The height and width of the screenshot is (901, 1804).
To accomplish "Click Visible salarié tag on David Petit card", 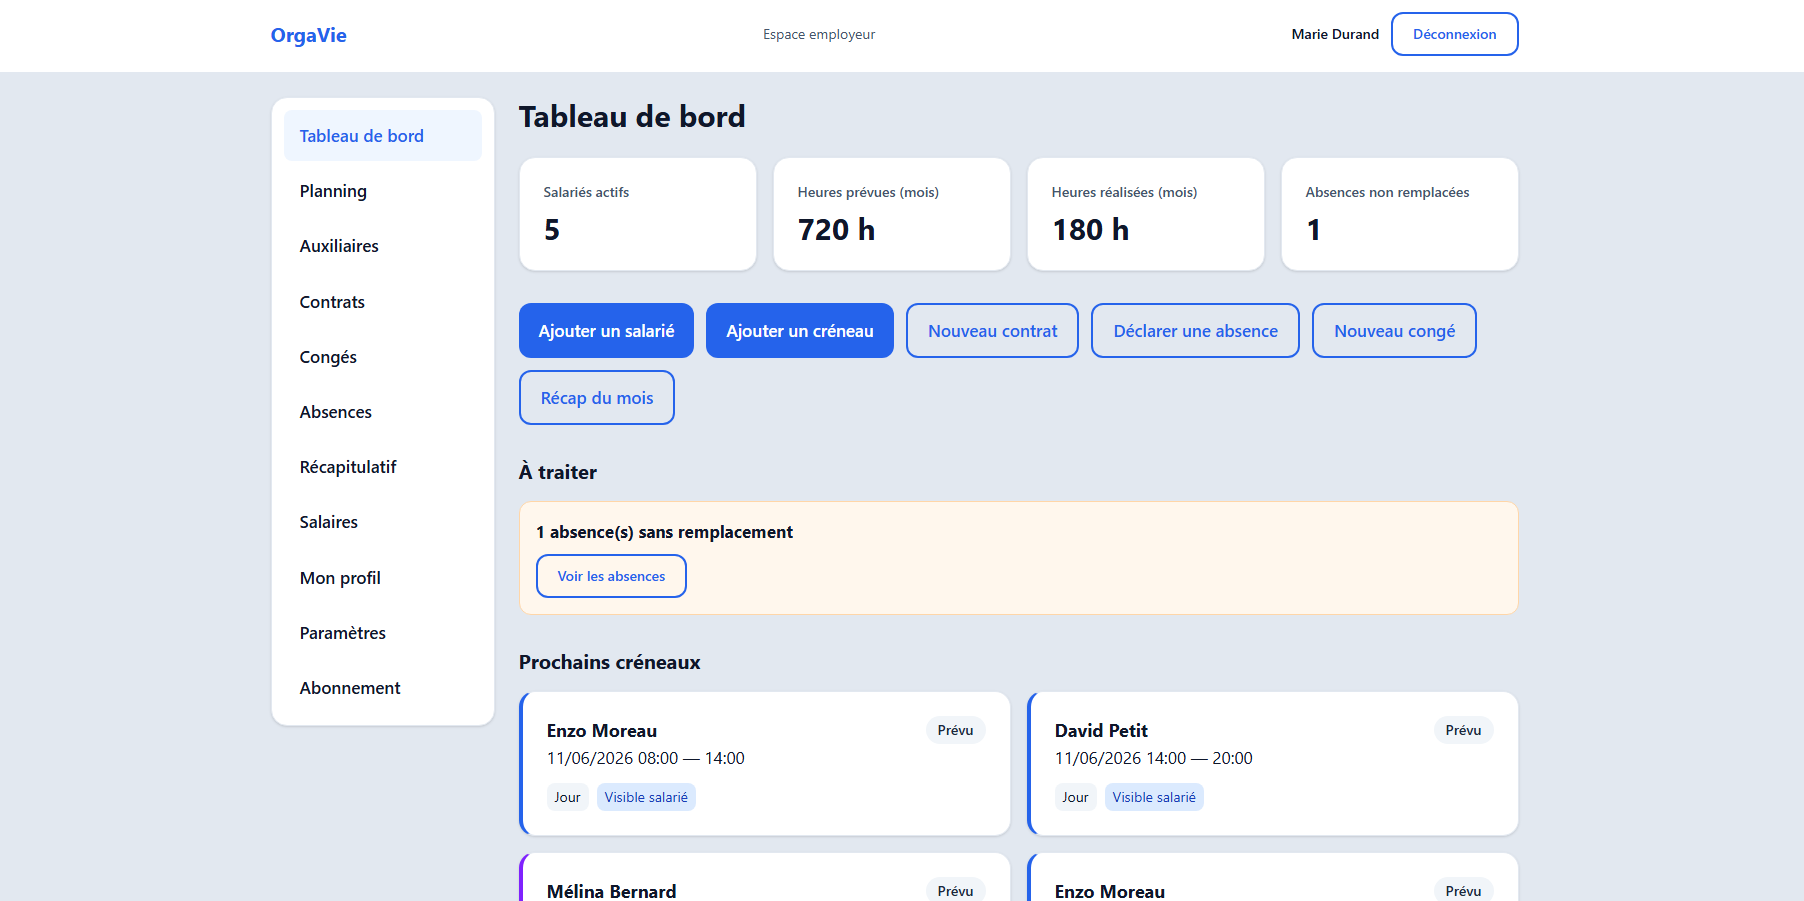I will pyautogui.click(x=1154, y=797).
